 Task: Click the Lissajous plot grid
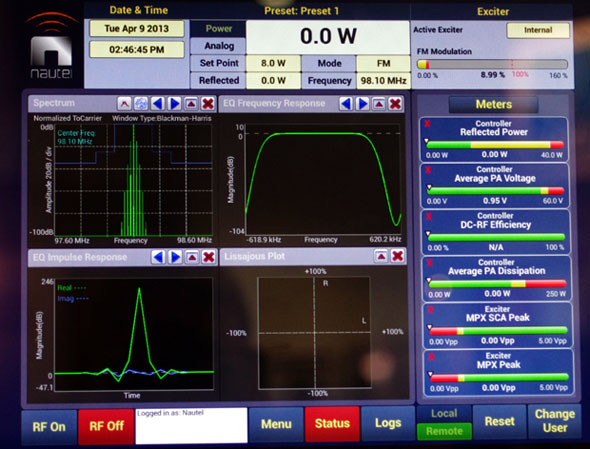pyautogui.click(x=314, y=333)
